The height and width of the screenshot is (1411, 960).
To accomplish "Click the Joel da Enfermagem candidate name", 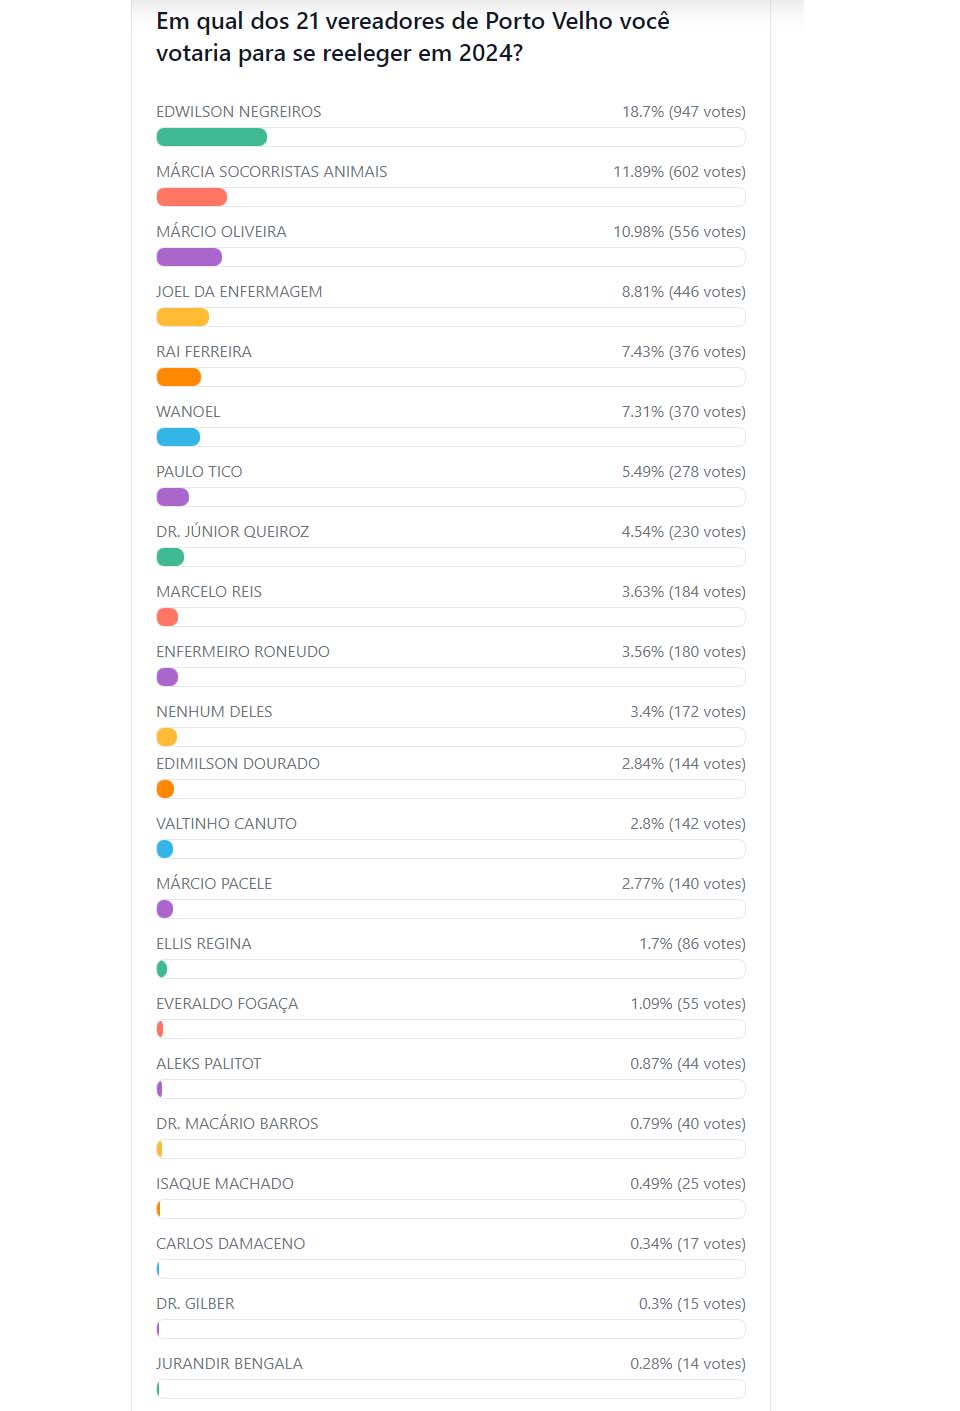I will tap(239, 292).
